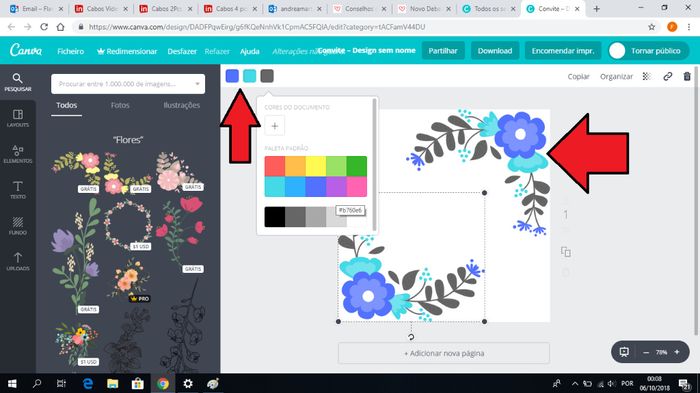The width and height of the screenshot is (700, 393).
Task: Bookmark page with the star icon
Action: pos(651,27)
